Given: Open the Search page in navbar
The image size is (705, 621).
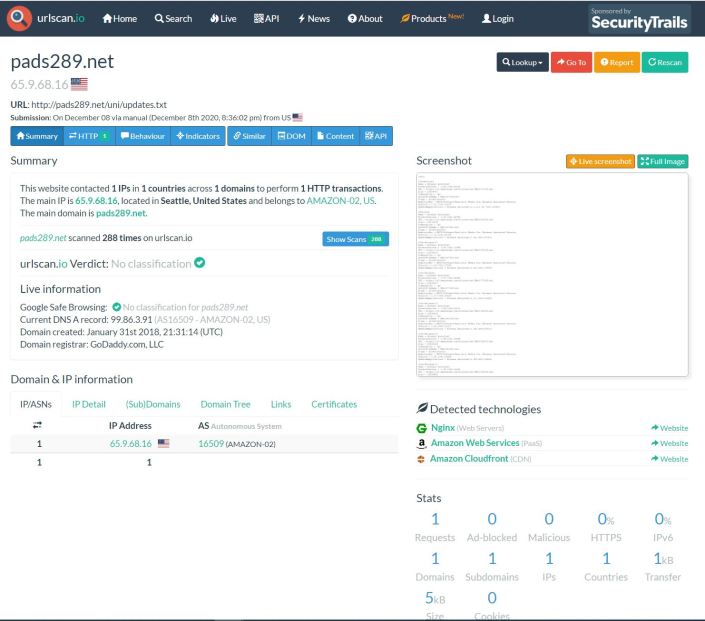Looking at the screenshot, I should point(173,18).
